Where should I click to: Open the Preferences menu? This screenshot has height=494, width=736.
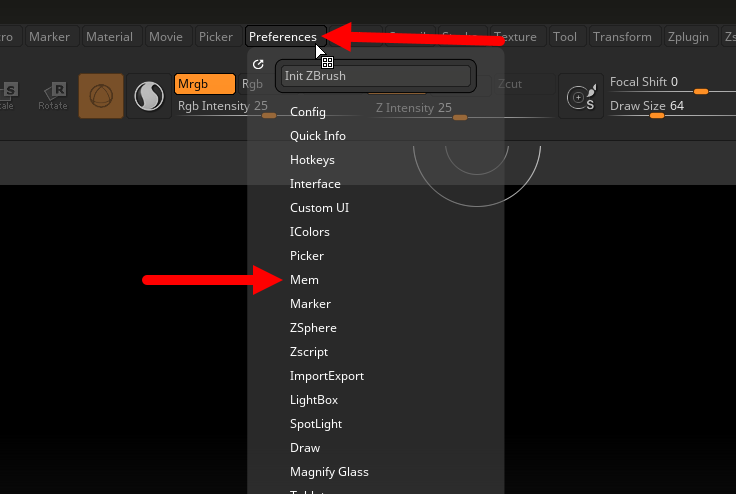tap(285, 37)
